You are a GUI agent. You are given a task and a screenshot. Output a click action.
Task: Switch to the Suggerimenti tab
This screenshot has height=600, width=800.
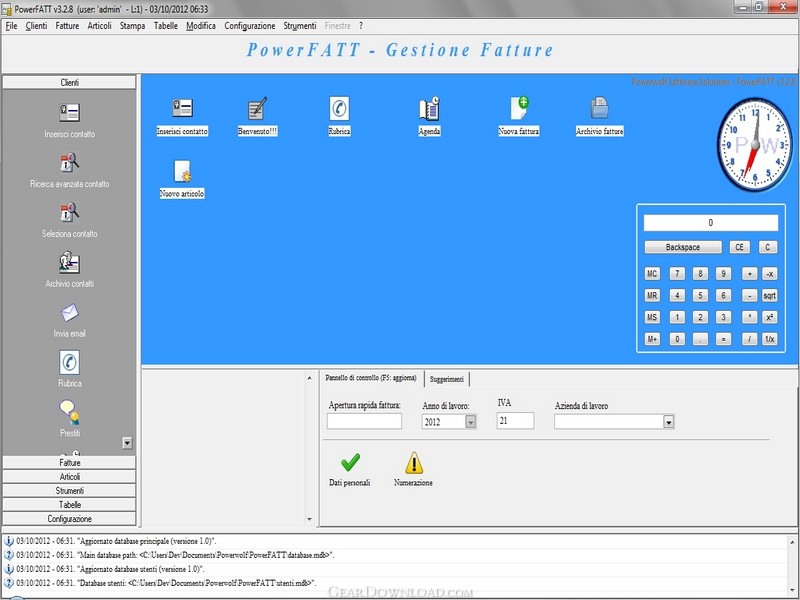pyautogui.click(x=446, y=379)
